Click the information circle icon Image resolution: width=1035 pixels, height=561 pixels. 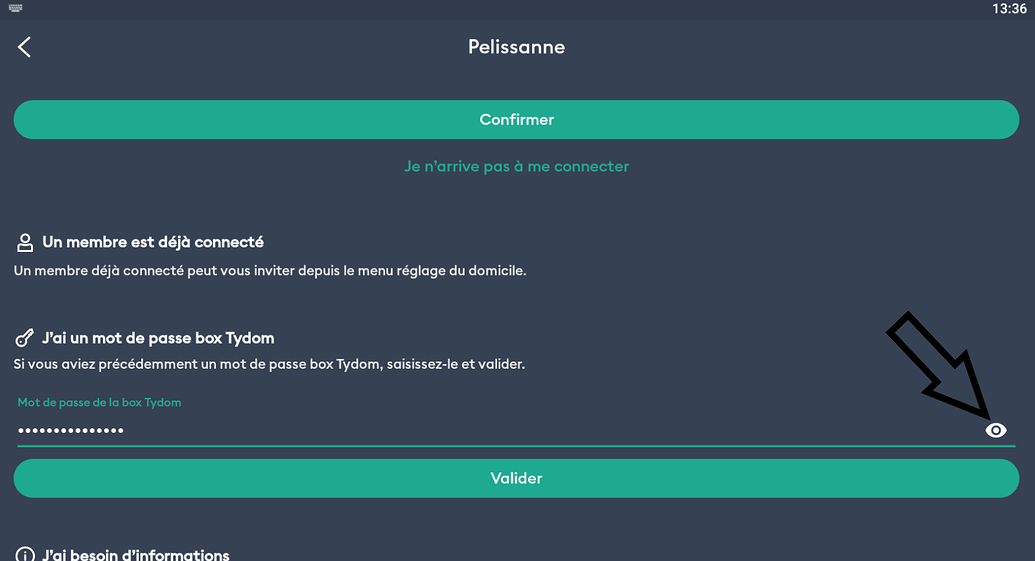[25, 555]
